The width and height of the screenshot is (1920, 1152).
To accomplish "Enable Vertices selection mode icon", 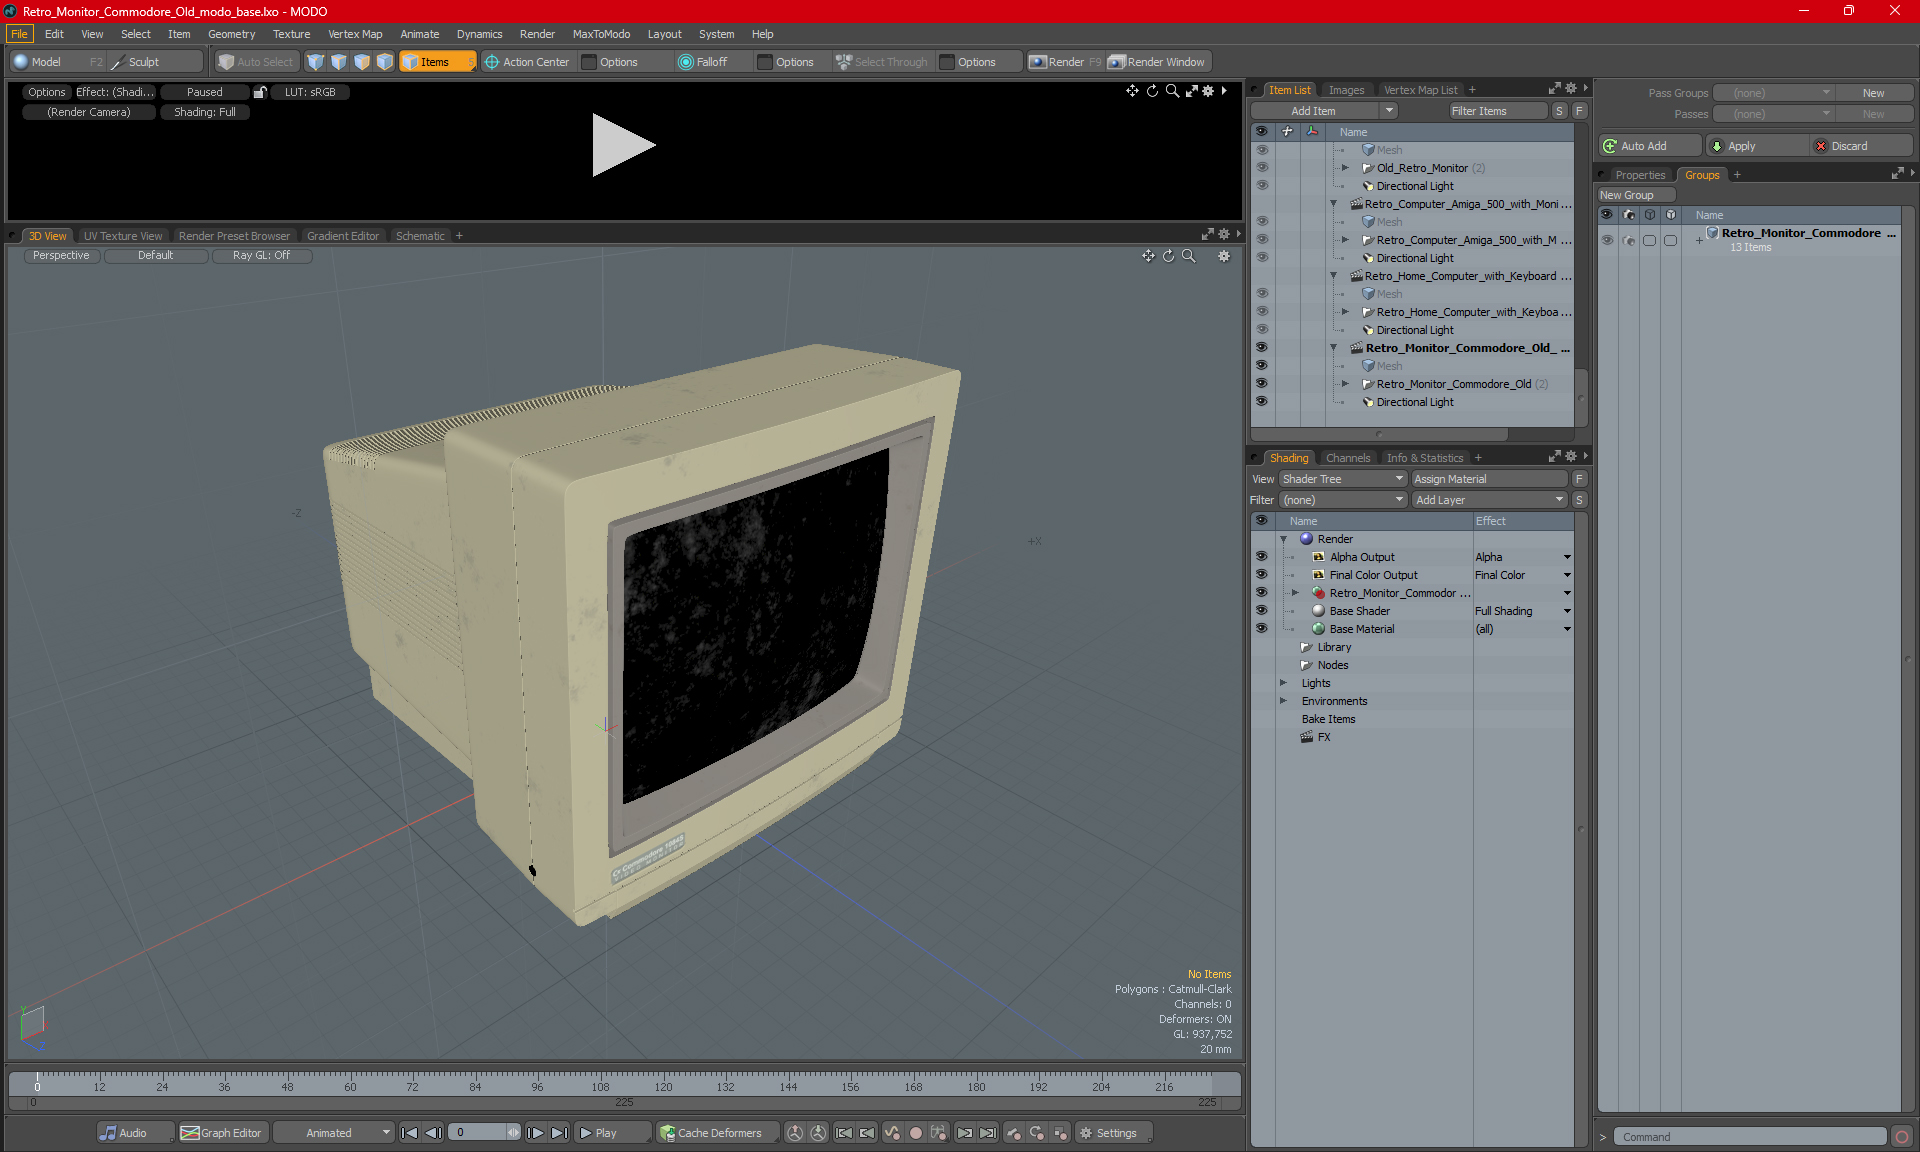I will click(316, 62).
